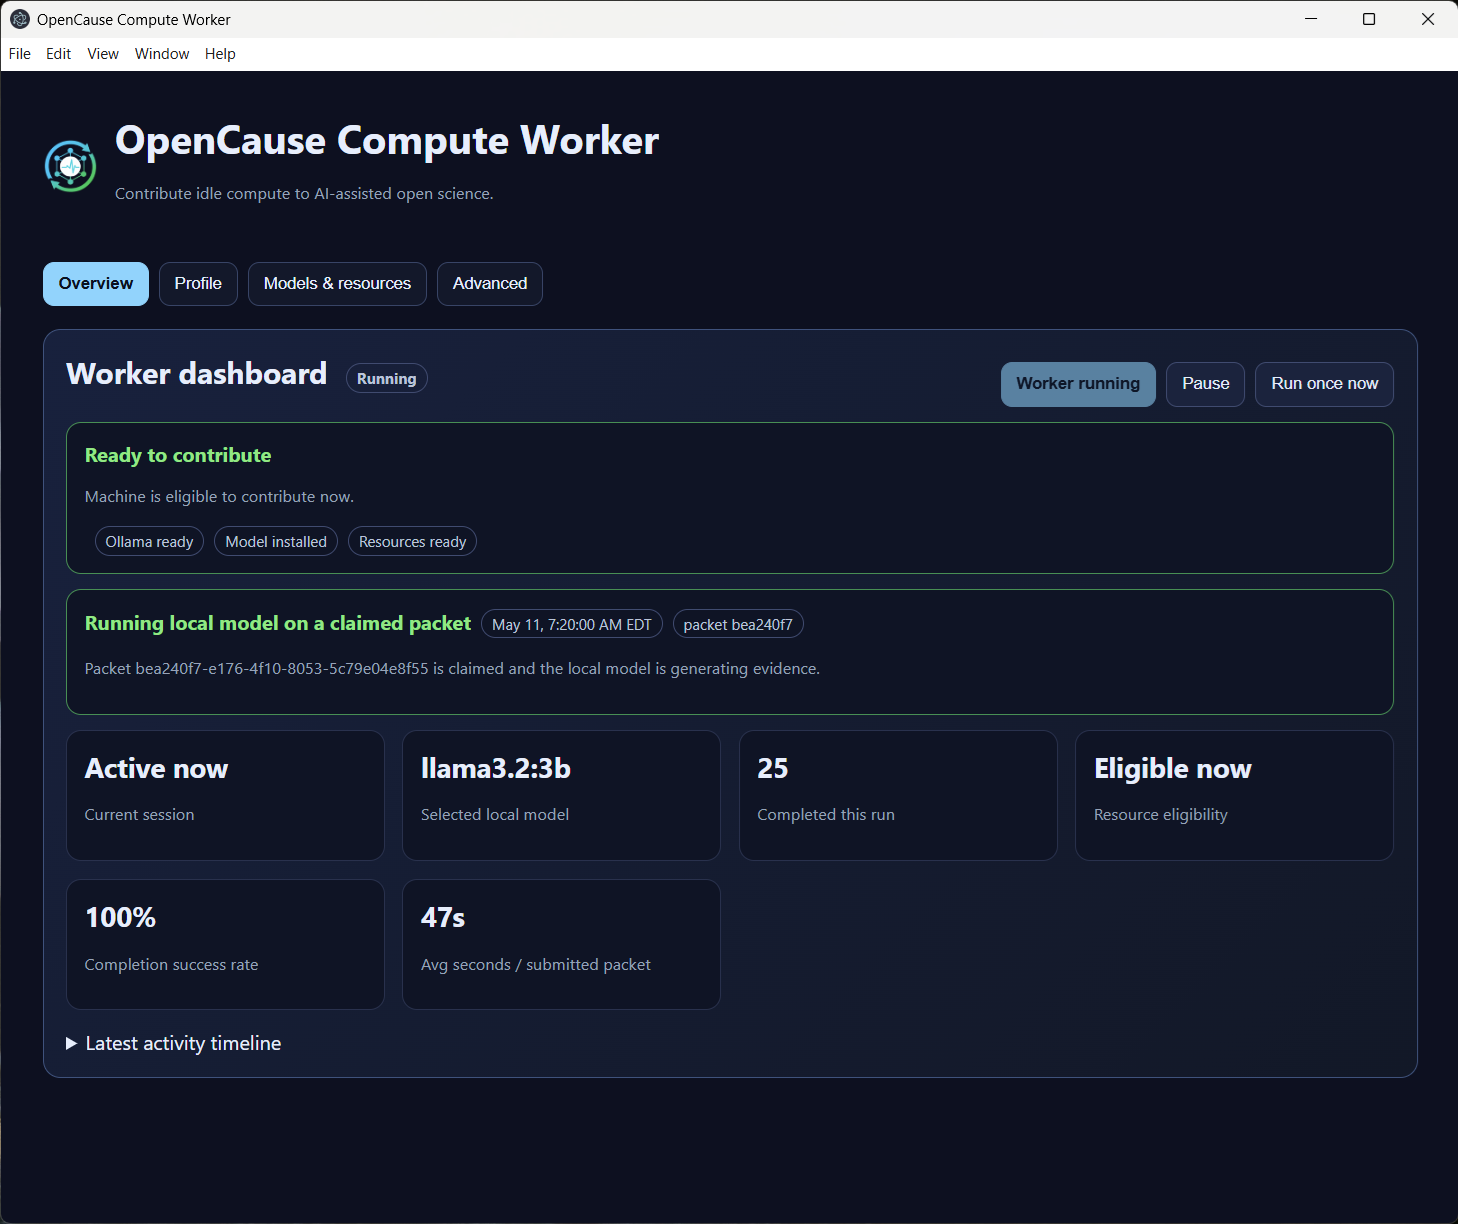Screen dimensions: 1458x1224
Task: Open the Help menu
Action: tap(220, 54)
